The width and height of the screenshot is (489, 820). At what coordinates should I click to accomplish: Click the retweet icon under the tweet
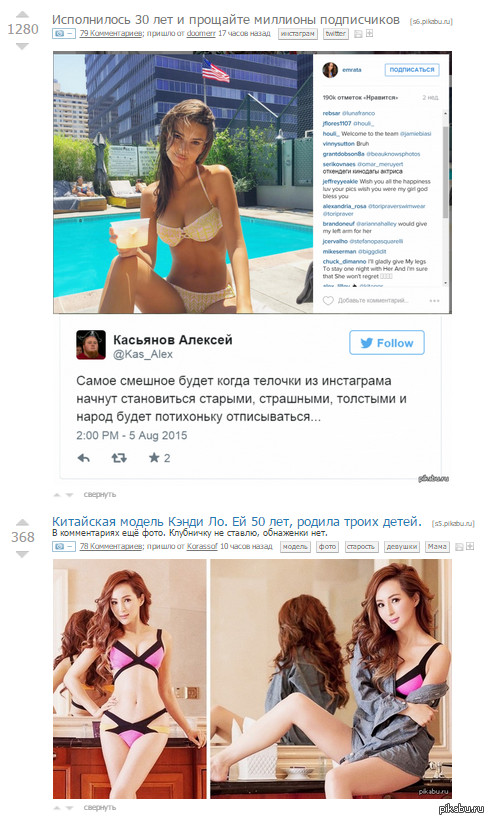coord(119,458)
